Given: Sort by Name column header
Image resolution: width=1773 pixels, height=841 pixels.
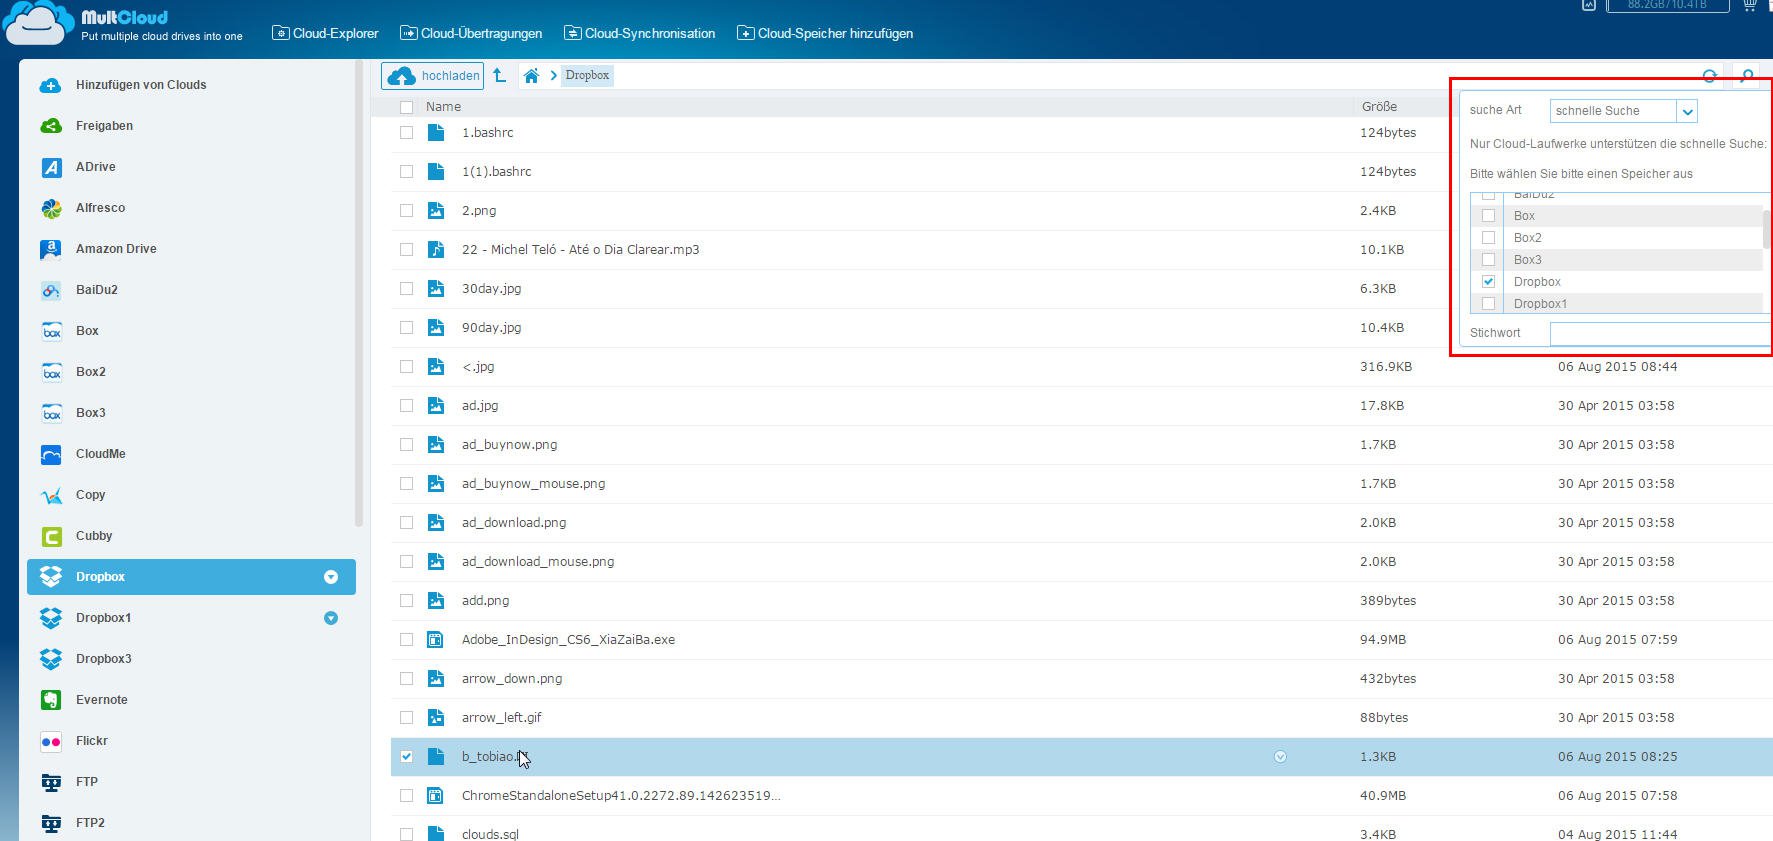Looking at the screenshot, I should (x=443, y=107).
